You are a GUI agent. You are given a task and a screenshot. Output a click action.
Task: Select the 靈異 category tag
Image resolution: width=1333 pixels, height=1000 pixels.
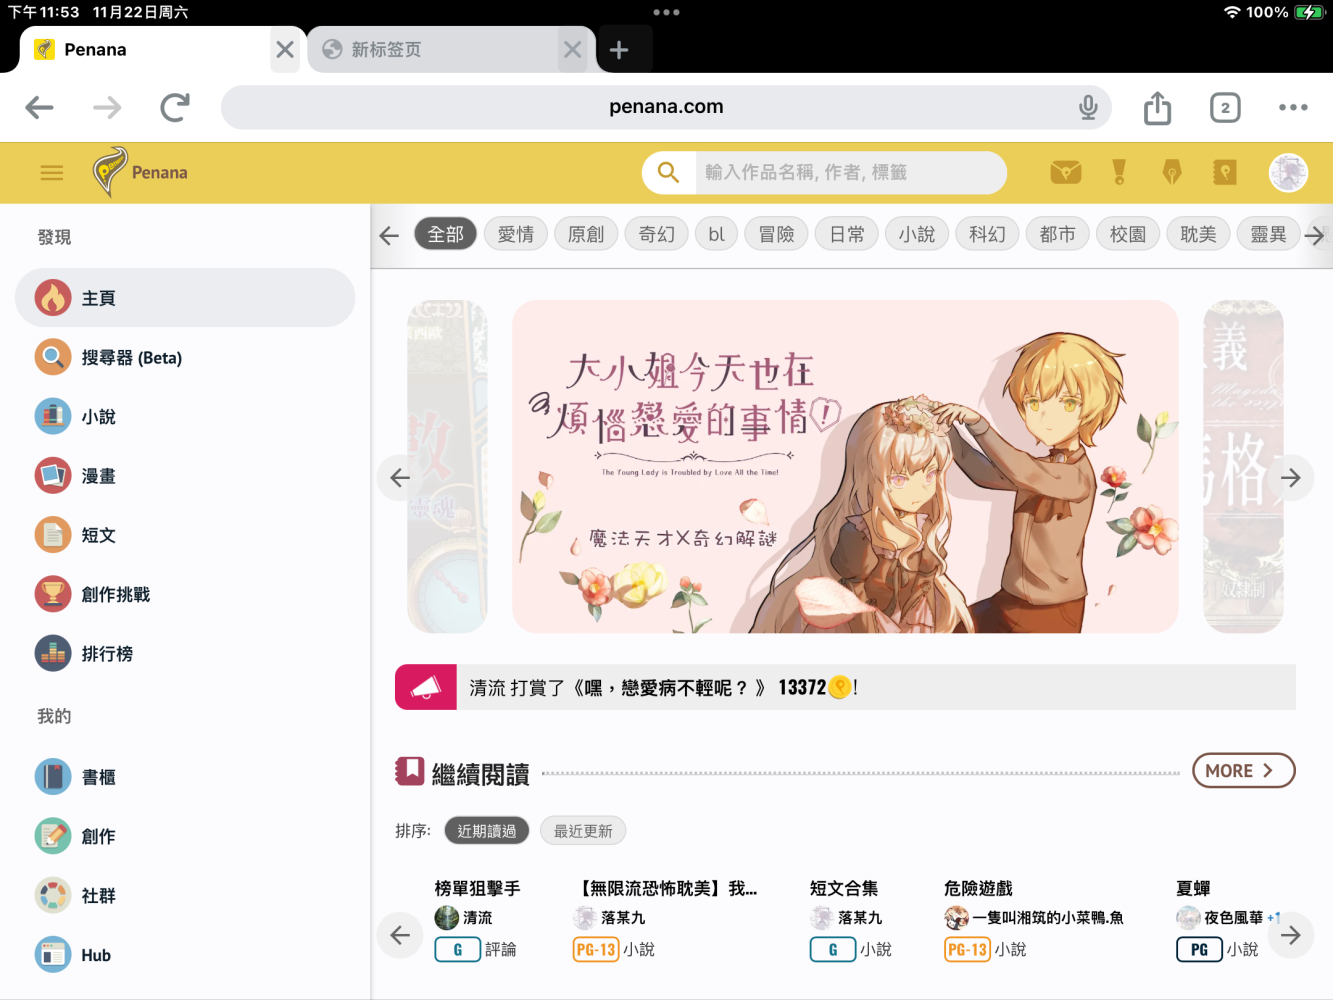[1268, 234]
